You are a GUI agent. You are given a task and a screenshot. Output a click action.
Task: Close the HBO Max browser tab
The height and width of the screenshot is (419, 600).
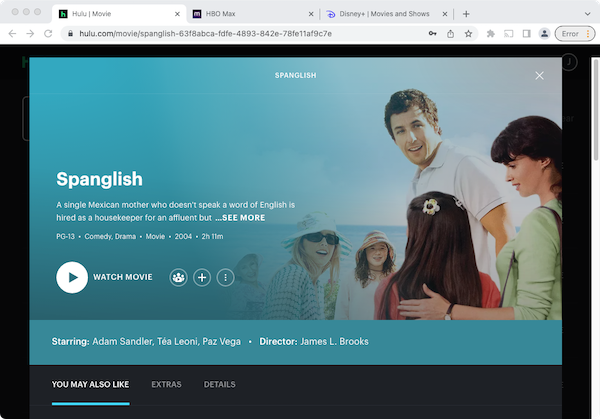pyautogui.click(x=311, y=14)
